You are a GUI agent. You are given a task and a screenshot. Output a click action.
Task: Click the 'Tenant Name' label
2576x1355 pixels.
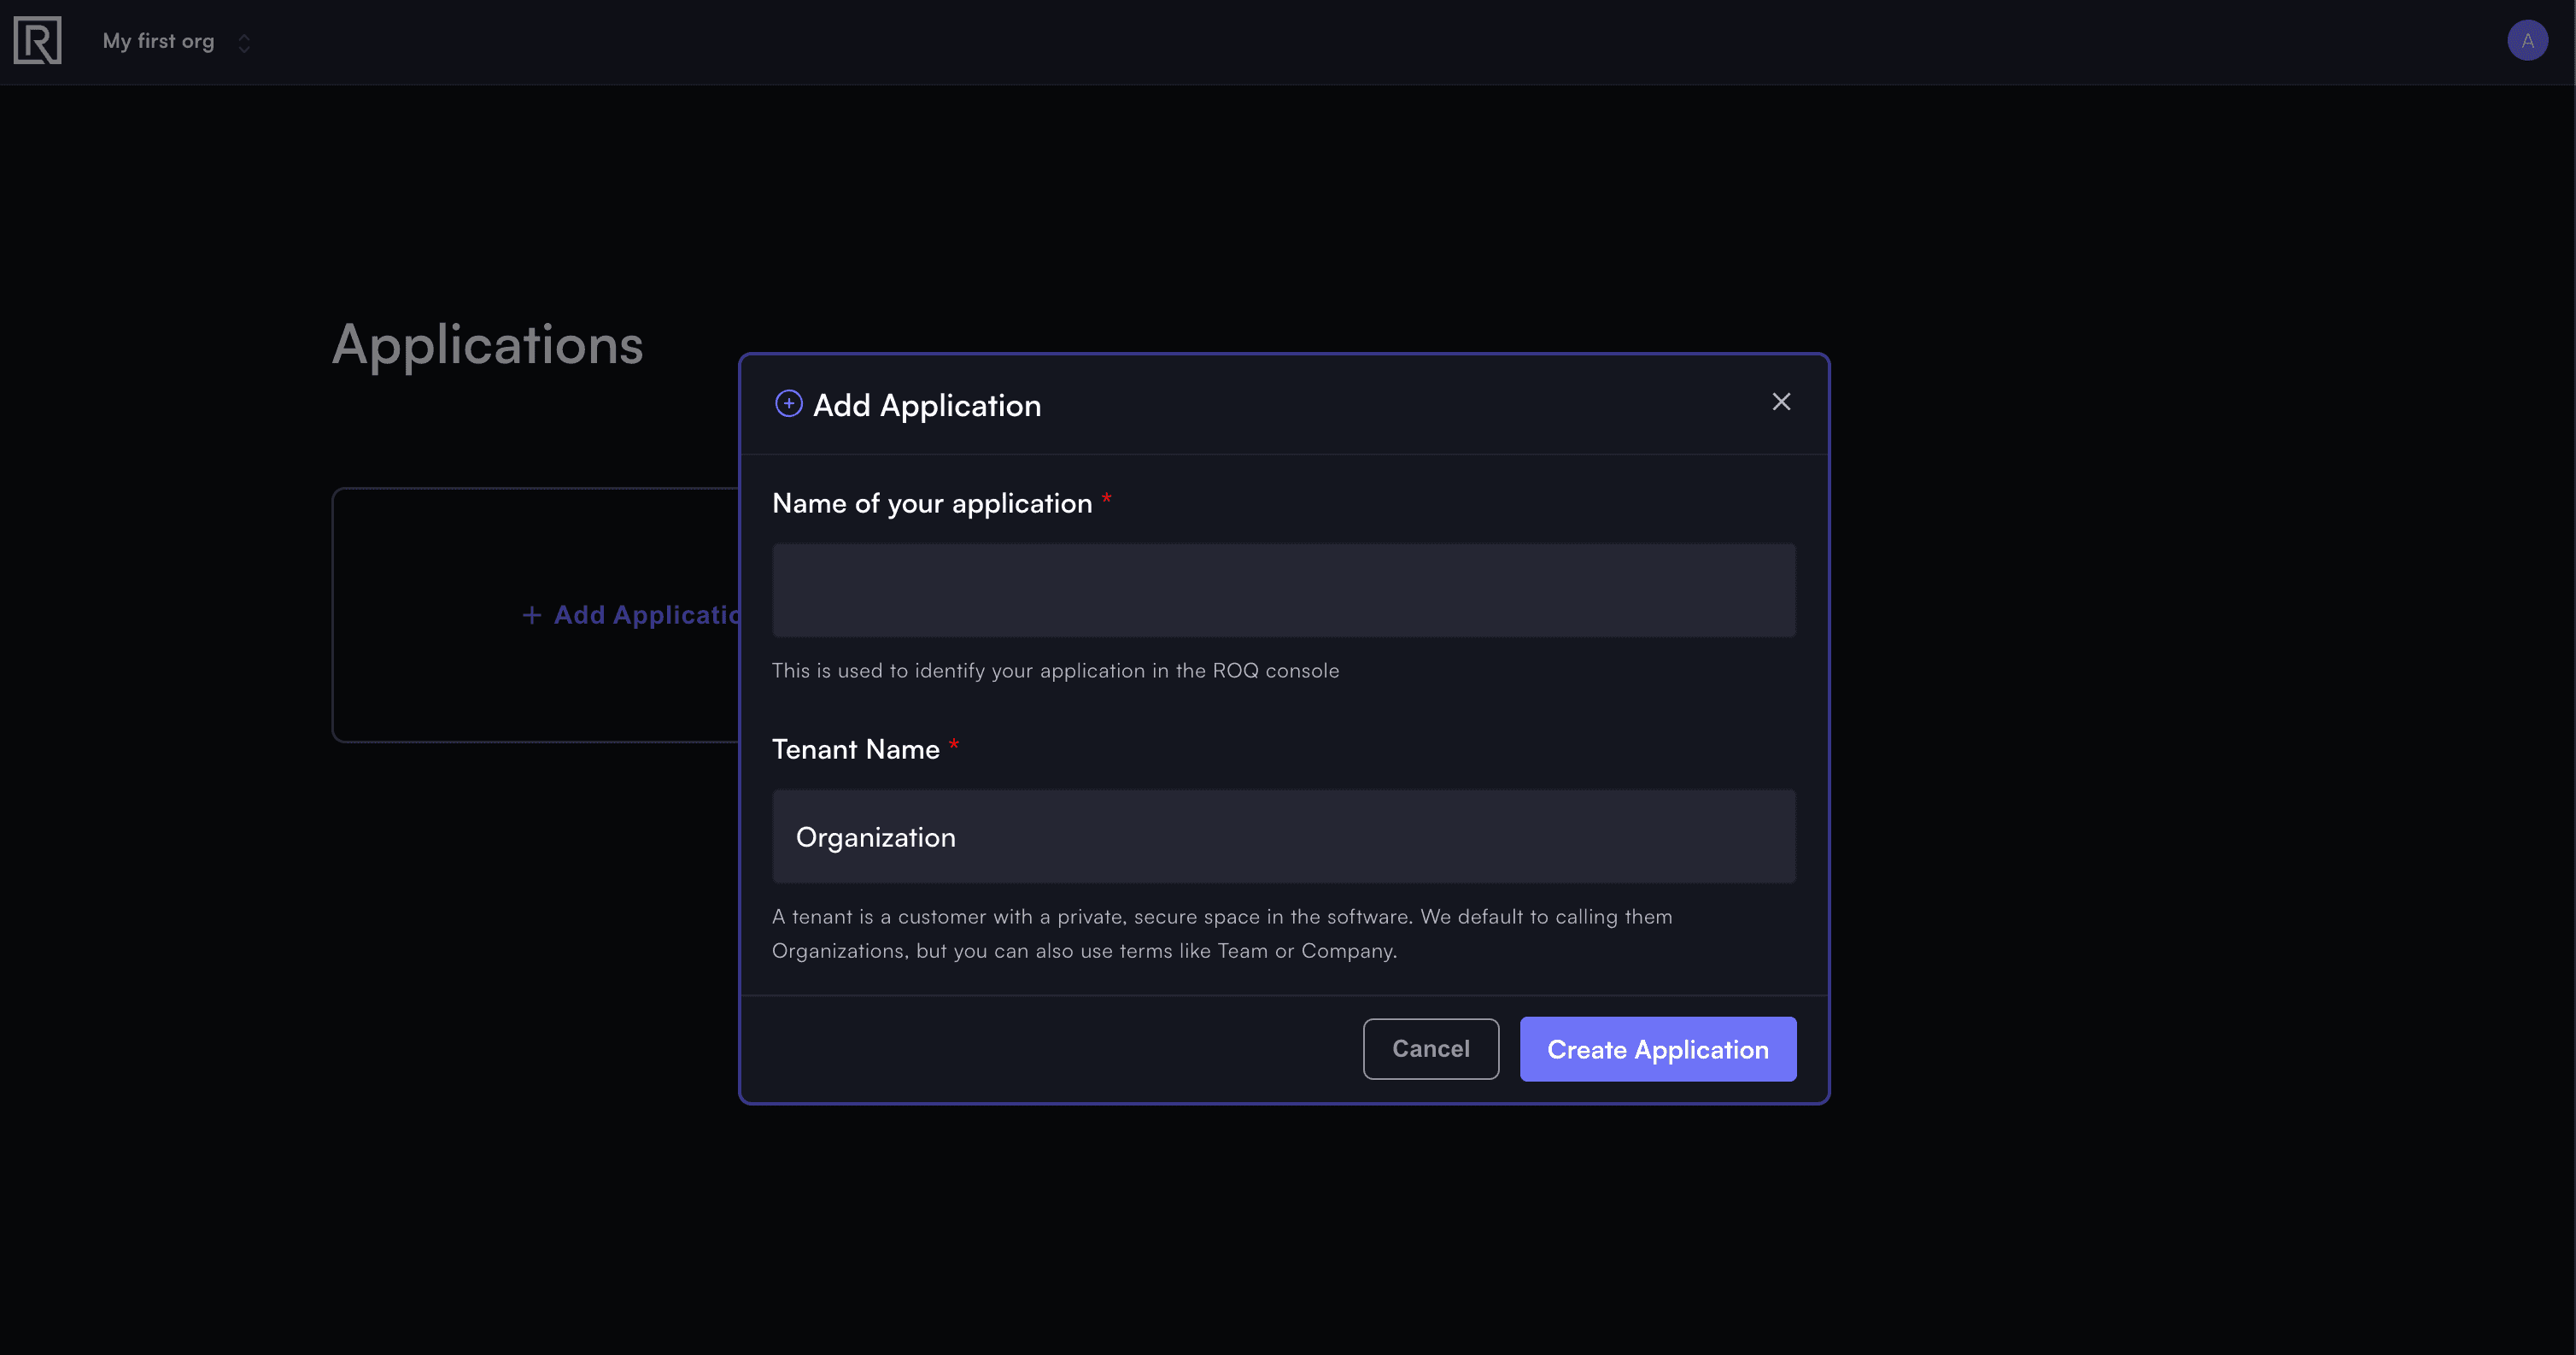(x=856, y=749)
